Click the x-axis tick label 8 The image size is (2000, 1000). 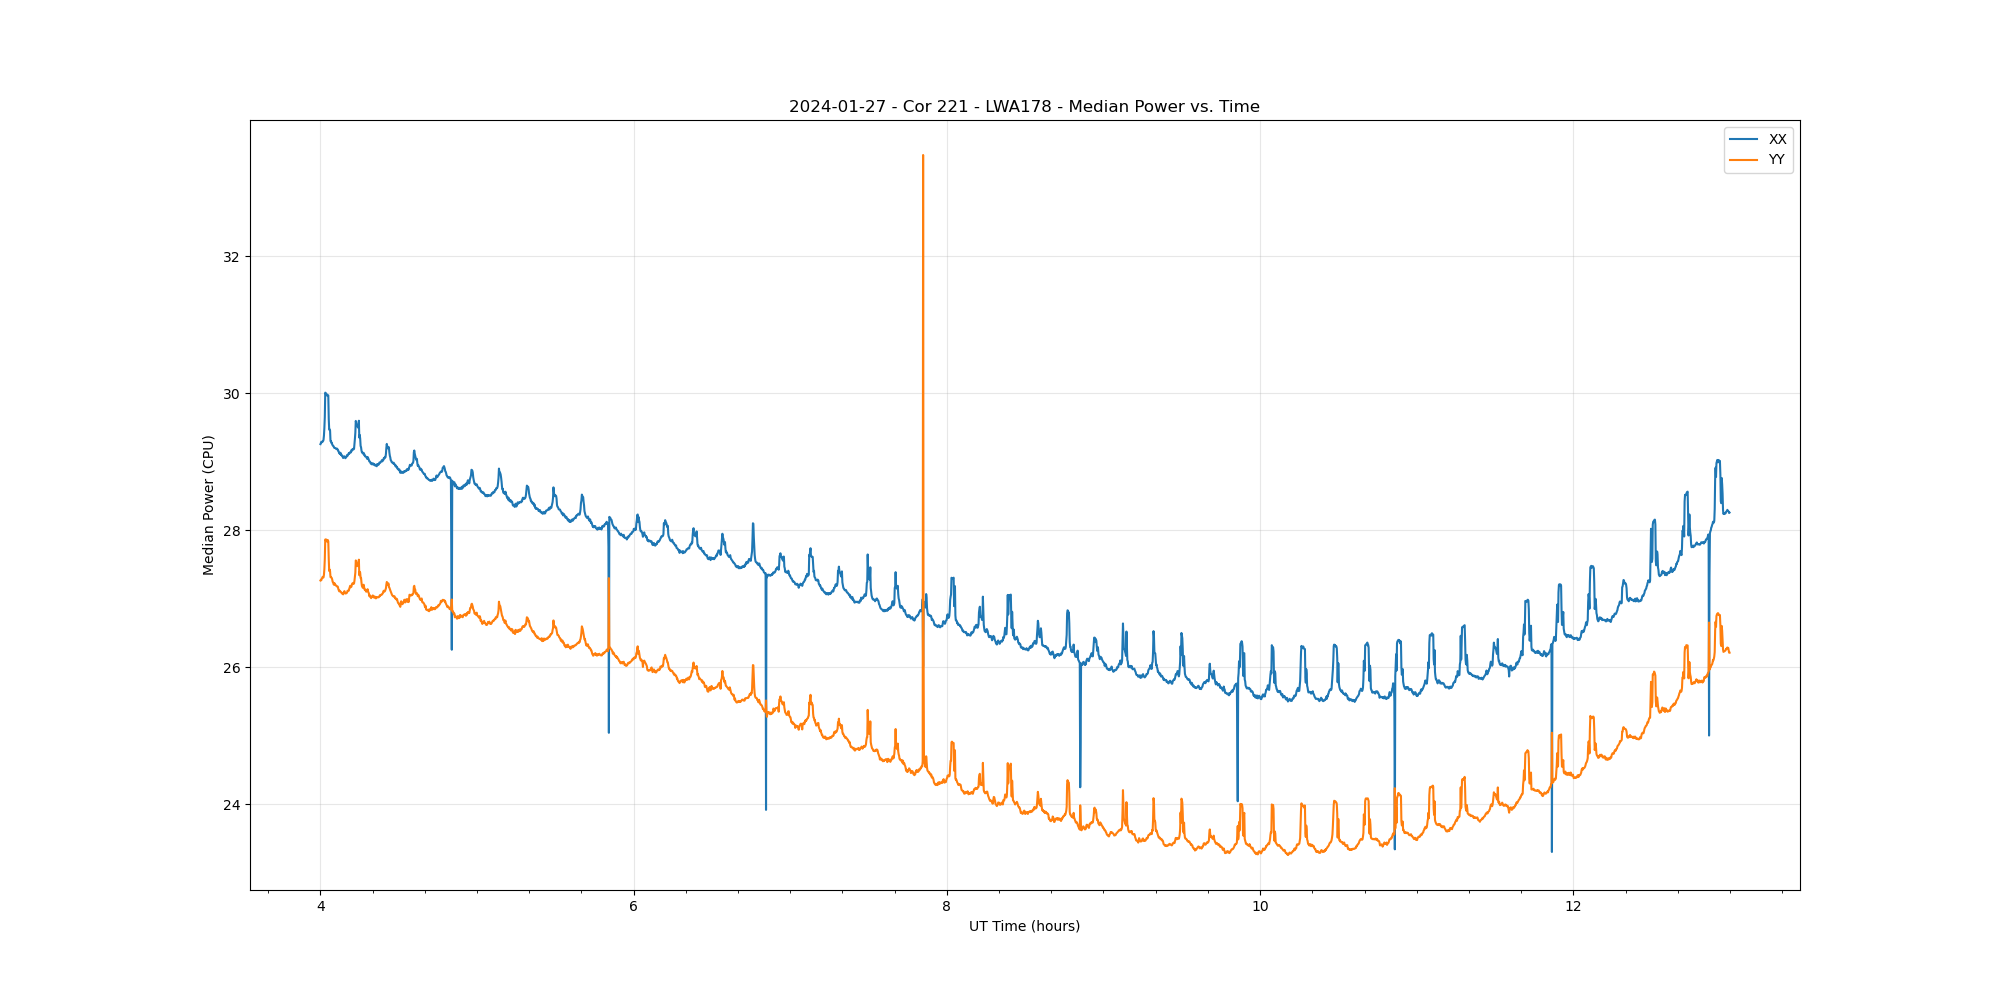(946, 907)
